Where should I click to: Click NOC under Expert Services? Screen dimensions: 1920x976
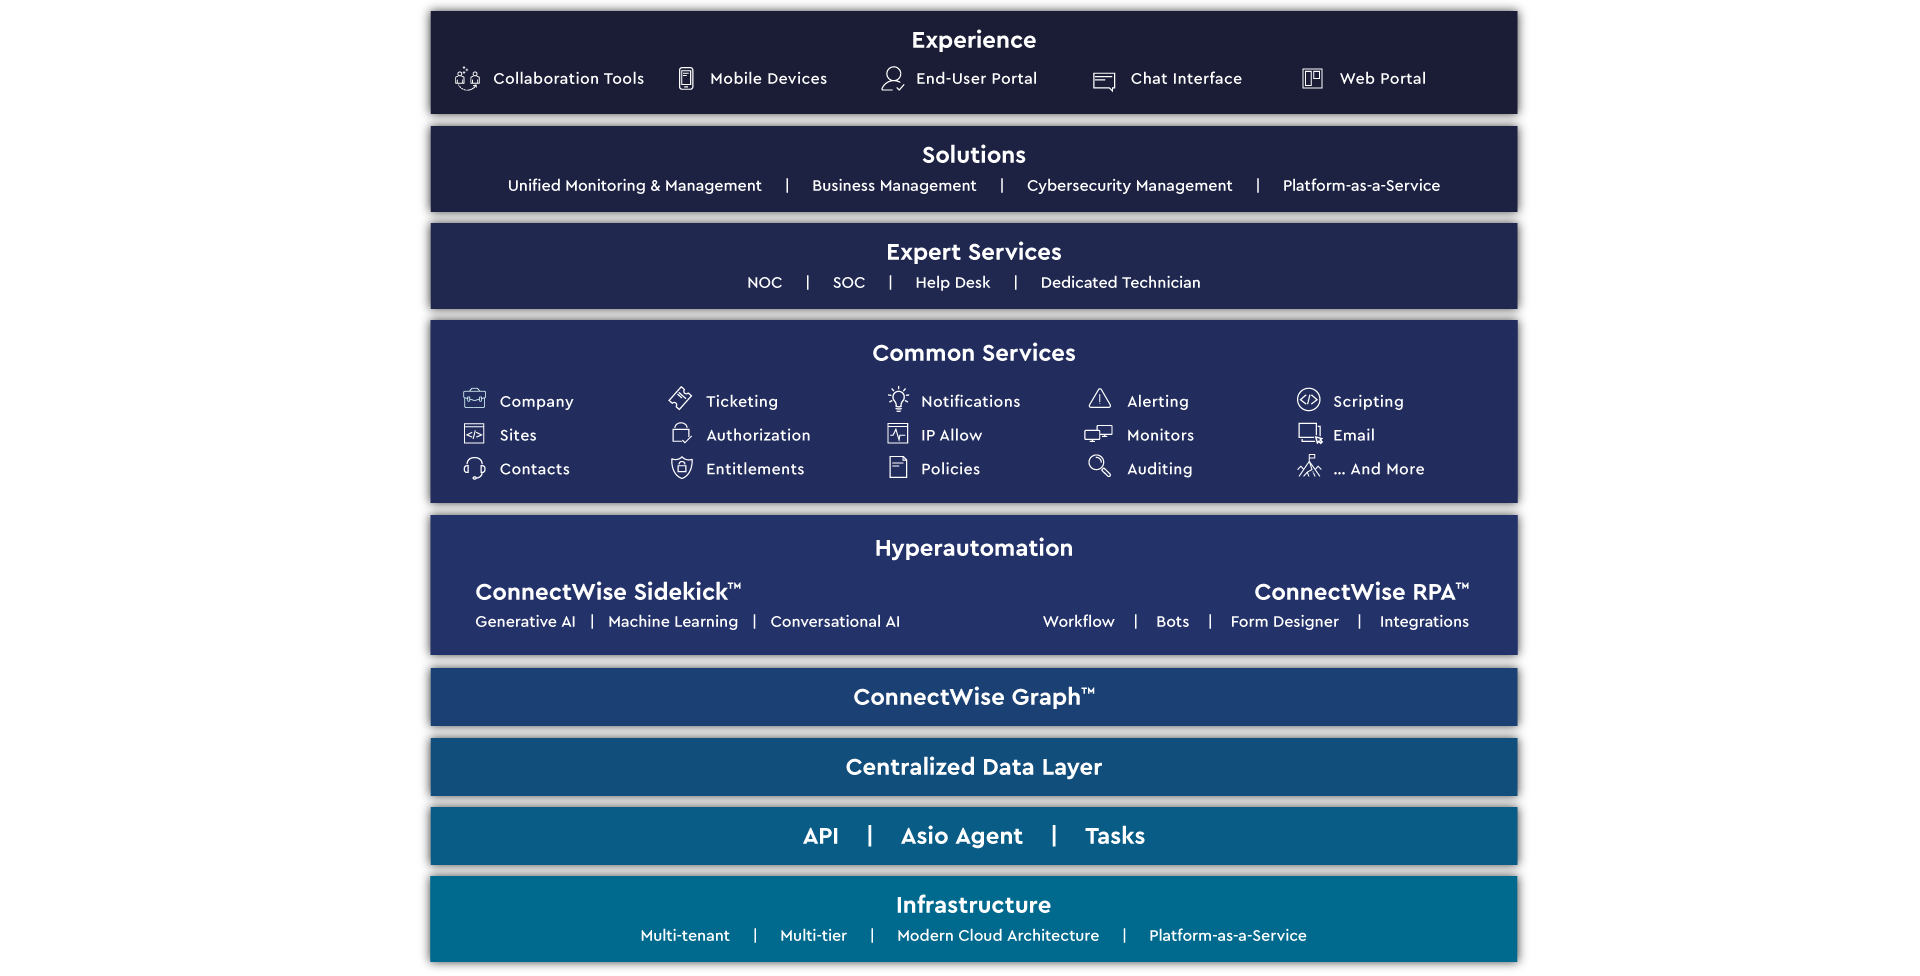point(764,283)
